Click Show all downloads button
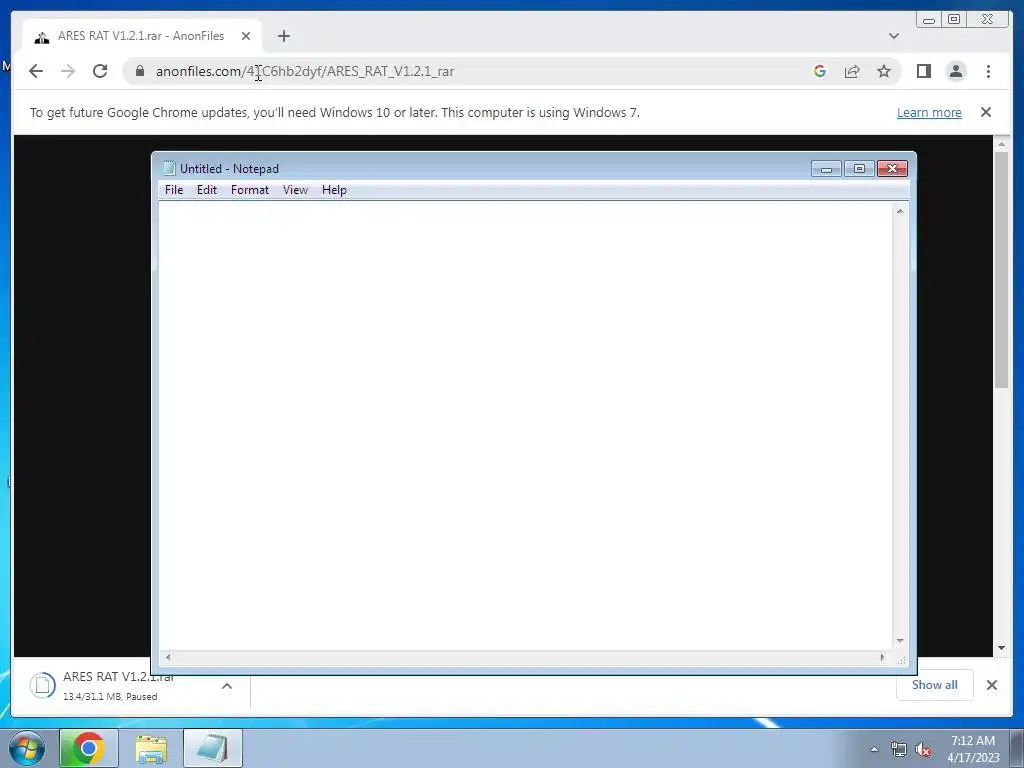 935,685
